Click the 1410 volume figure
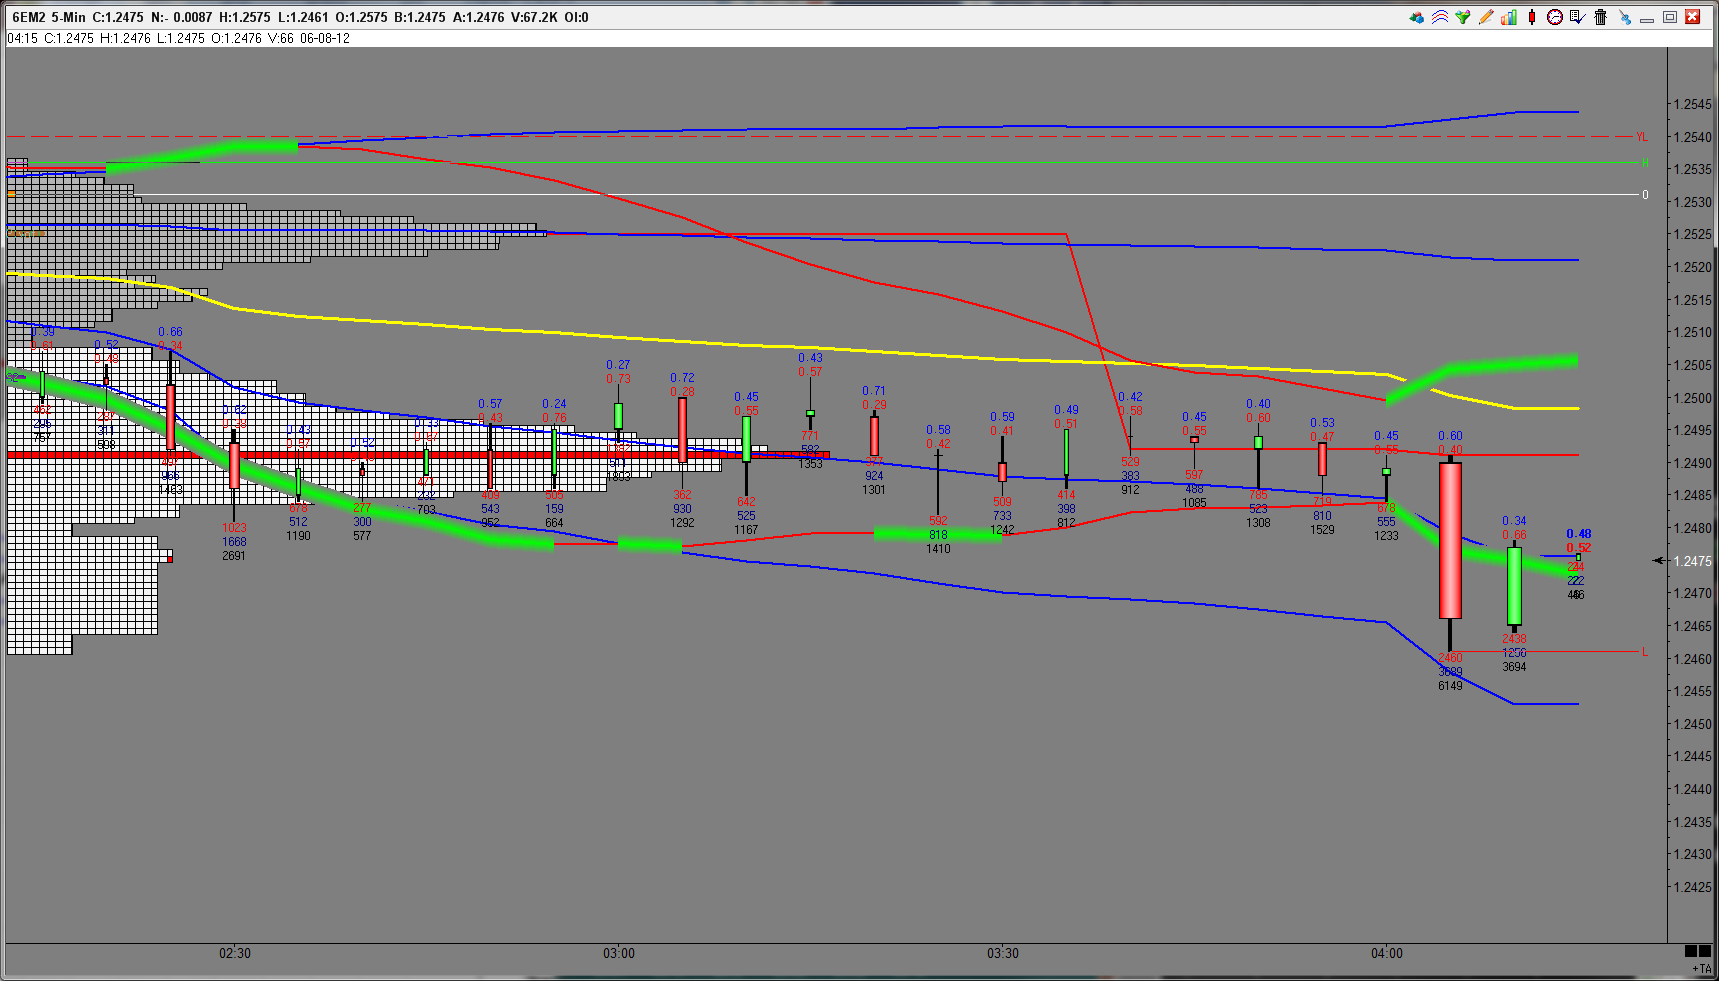The width and height of the screenshot is (1719, 981). [938, 549]
